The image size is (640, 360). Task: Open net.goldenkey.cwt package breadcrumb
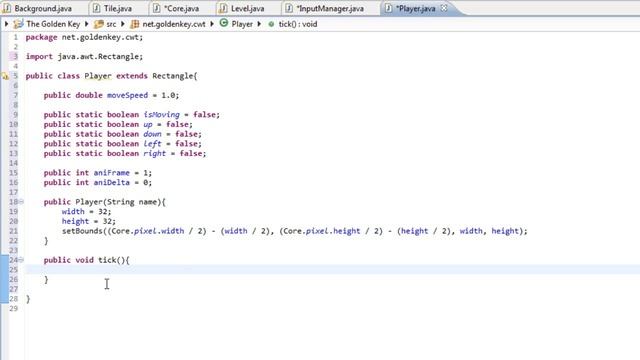pos(174,24)
